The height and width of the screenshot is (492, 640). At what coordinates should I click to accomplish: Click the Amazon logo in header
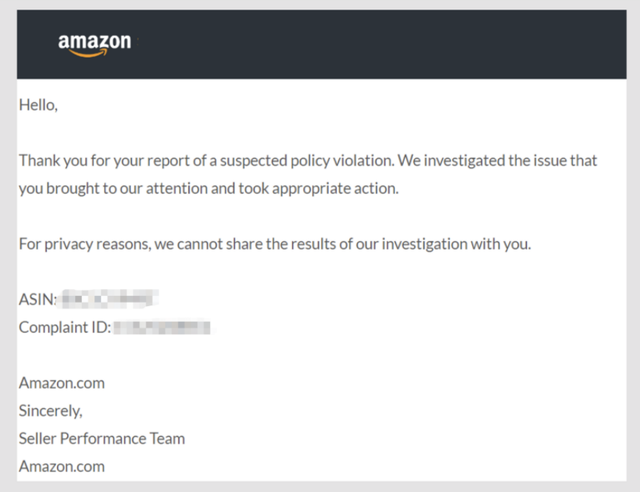[95, 45]
